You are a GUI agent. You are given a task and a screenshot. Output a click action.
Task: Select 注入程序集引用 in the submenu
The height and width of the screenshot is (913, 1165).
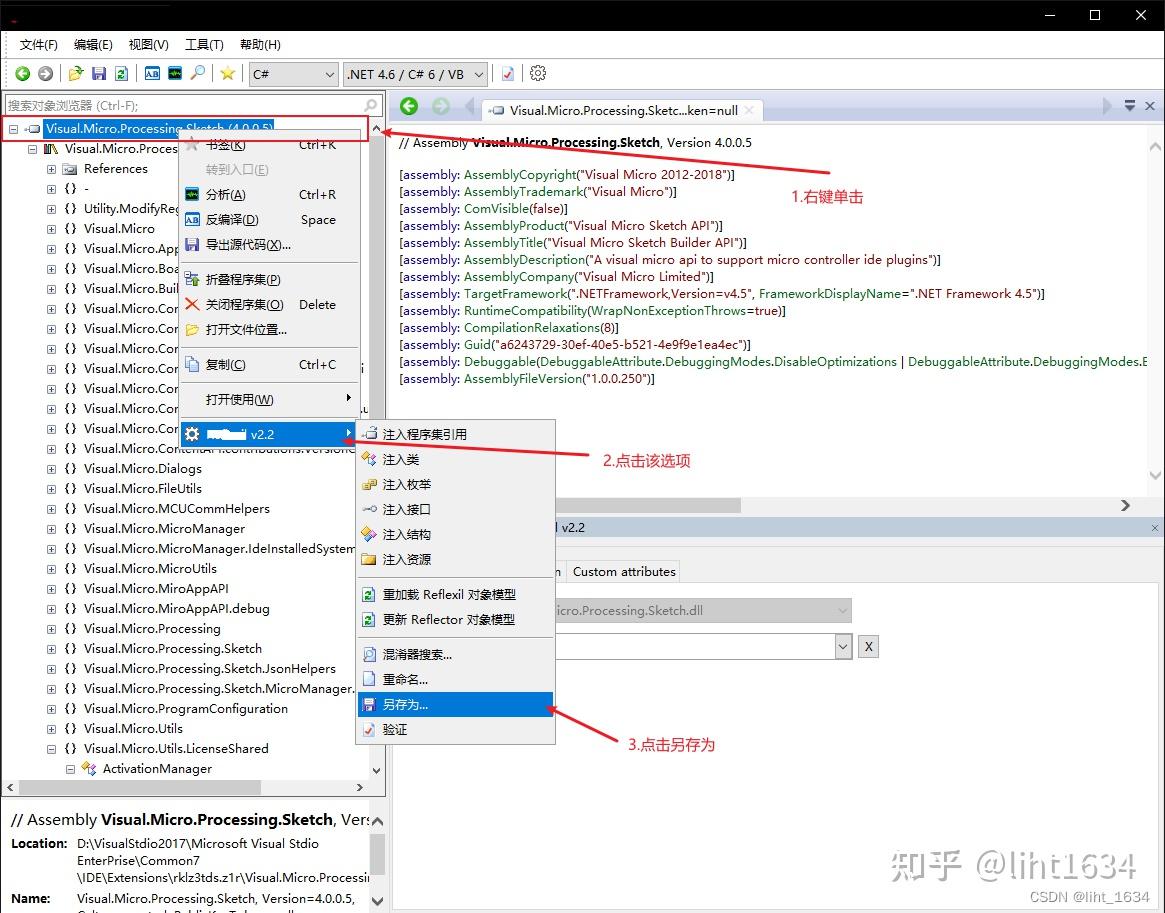pyautogui.click(x=455, y=435)
